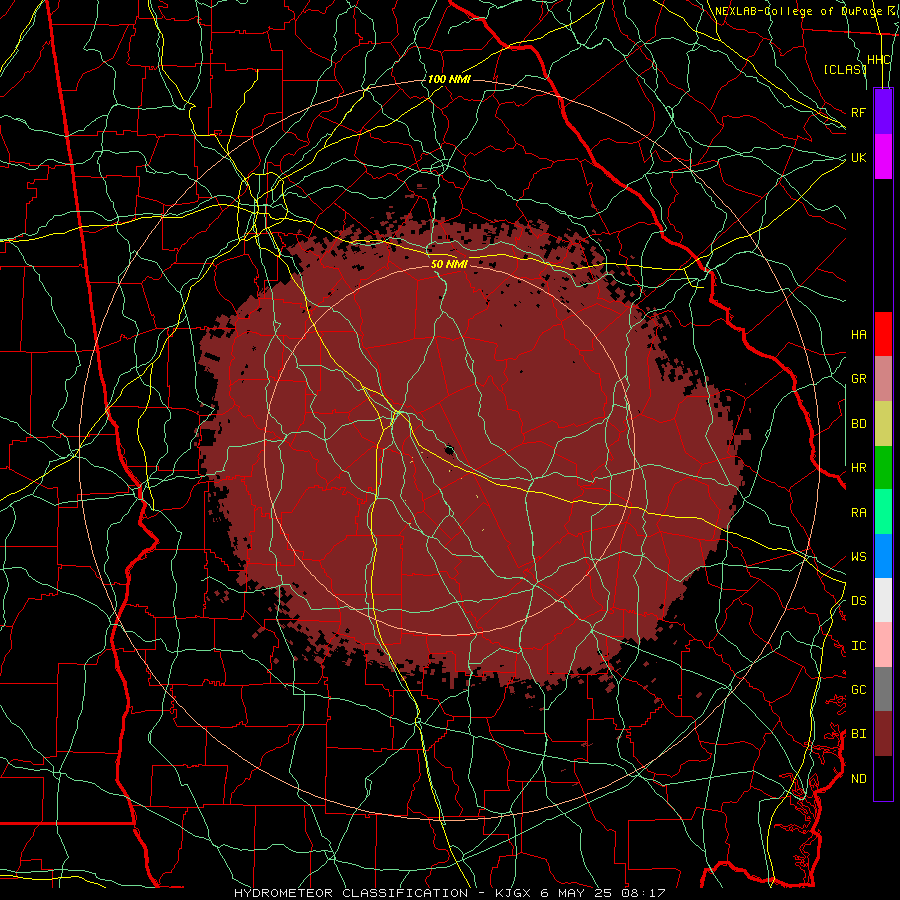Select the gray GC legend swatch
The width and height of the screenshot is (900, 900).
(883, 689)
